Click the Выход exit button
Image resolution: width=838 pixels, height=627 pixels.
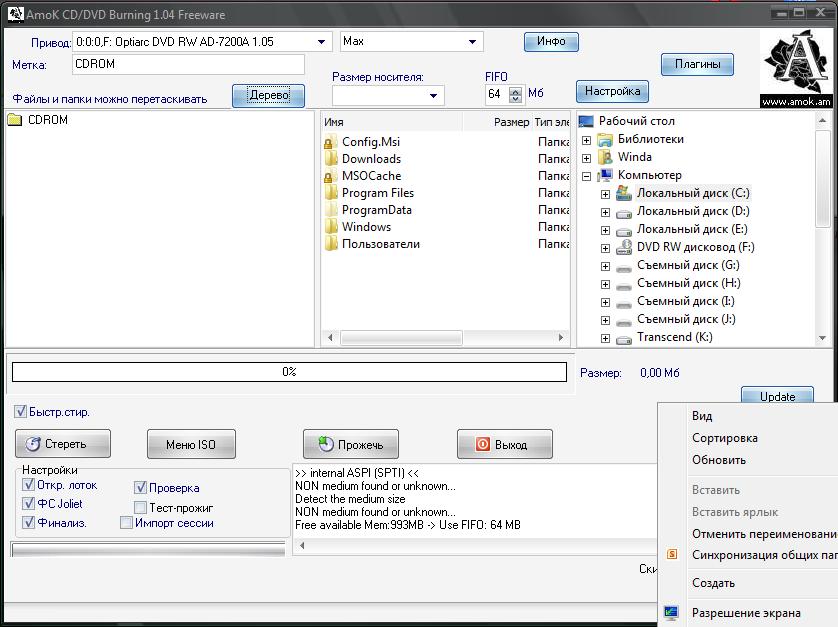pos(505,444)
